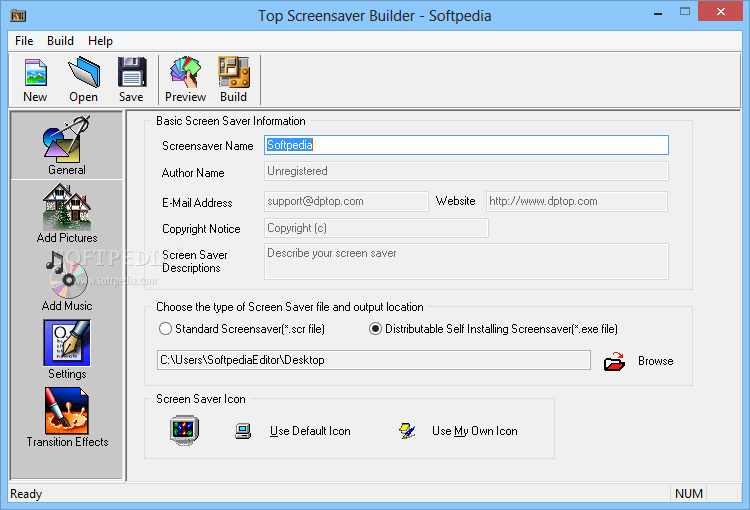Click the E-Mail Address field
The height and width of the screenshot is (510, 750).
(x=346, y=201)
